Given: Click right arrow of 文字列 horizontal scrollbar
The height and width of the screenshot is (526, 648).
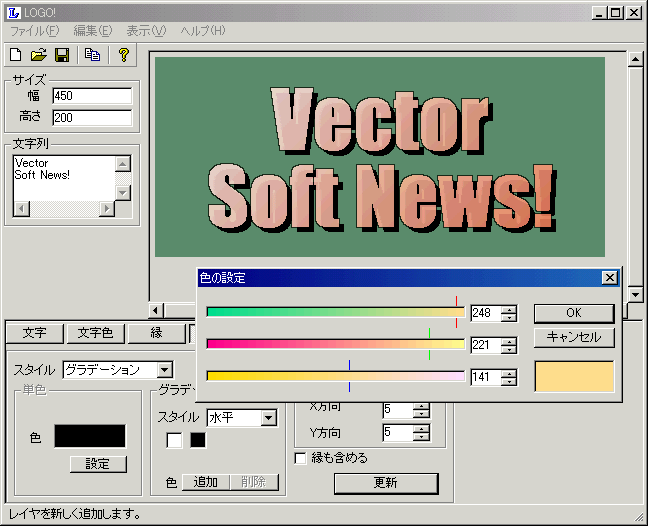Looking at the screenshot, I should tap(107, 209).
